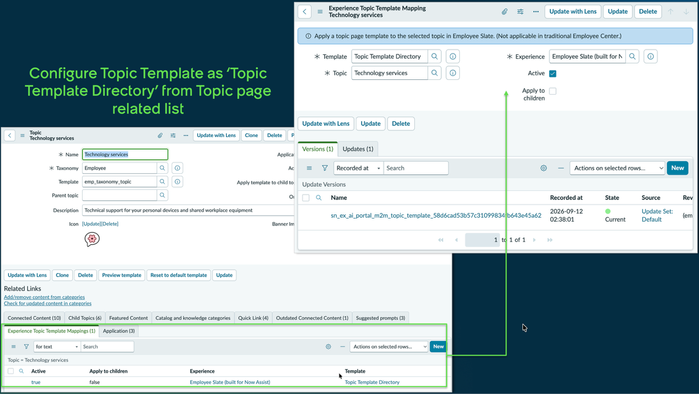Image resolution: width=699 pixels, height=394 pixels.
Task: Click lookup magnifier beside Experience field
Action: point(633,57)
